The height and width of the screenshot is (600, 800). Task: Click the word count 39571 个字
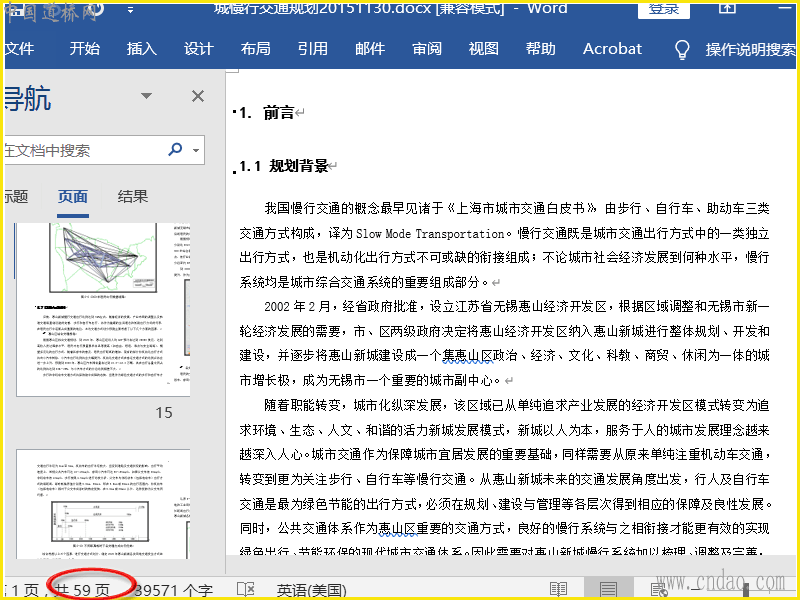[x=173, y=590]
